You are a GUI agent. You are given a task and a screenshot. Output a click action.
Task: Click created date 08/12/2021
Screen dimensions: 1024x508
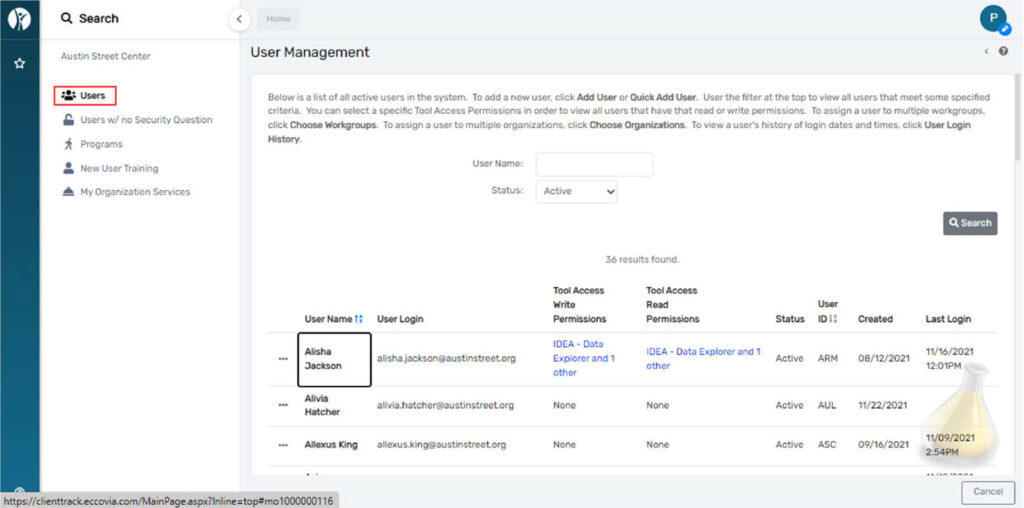tap(883, 358)
